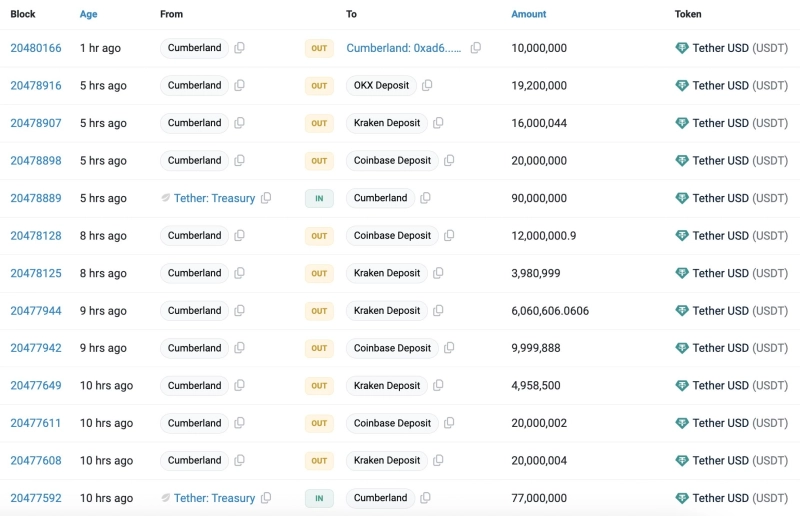Open block 20478889 details

click(36, 198)
